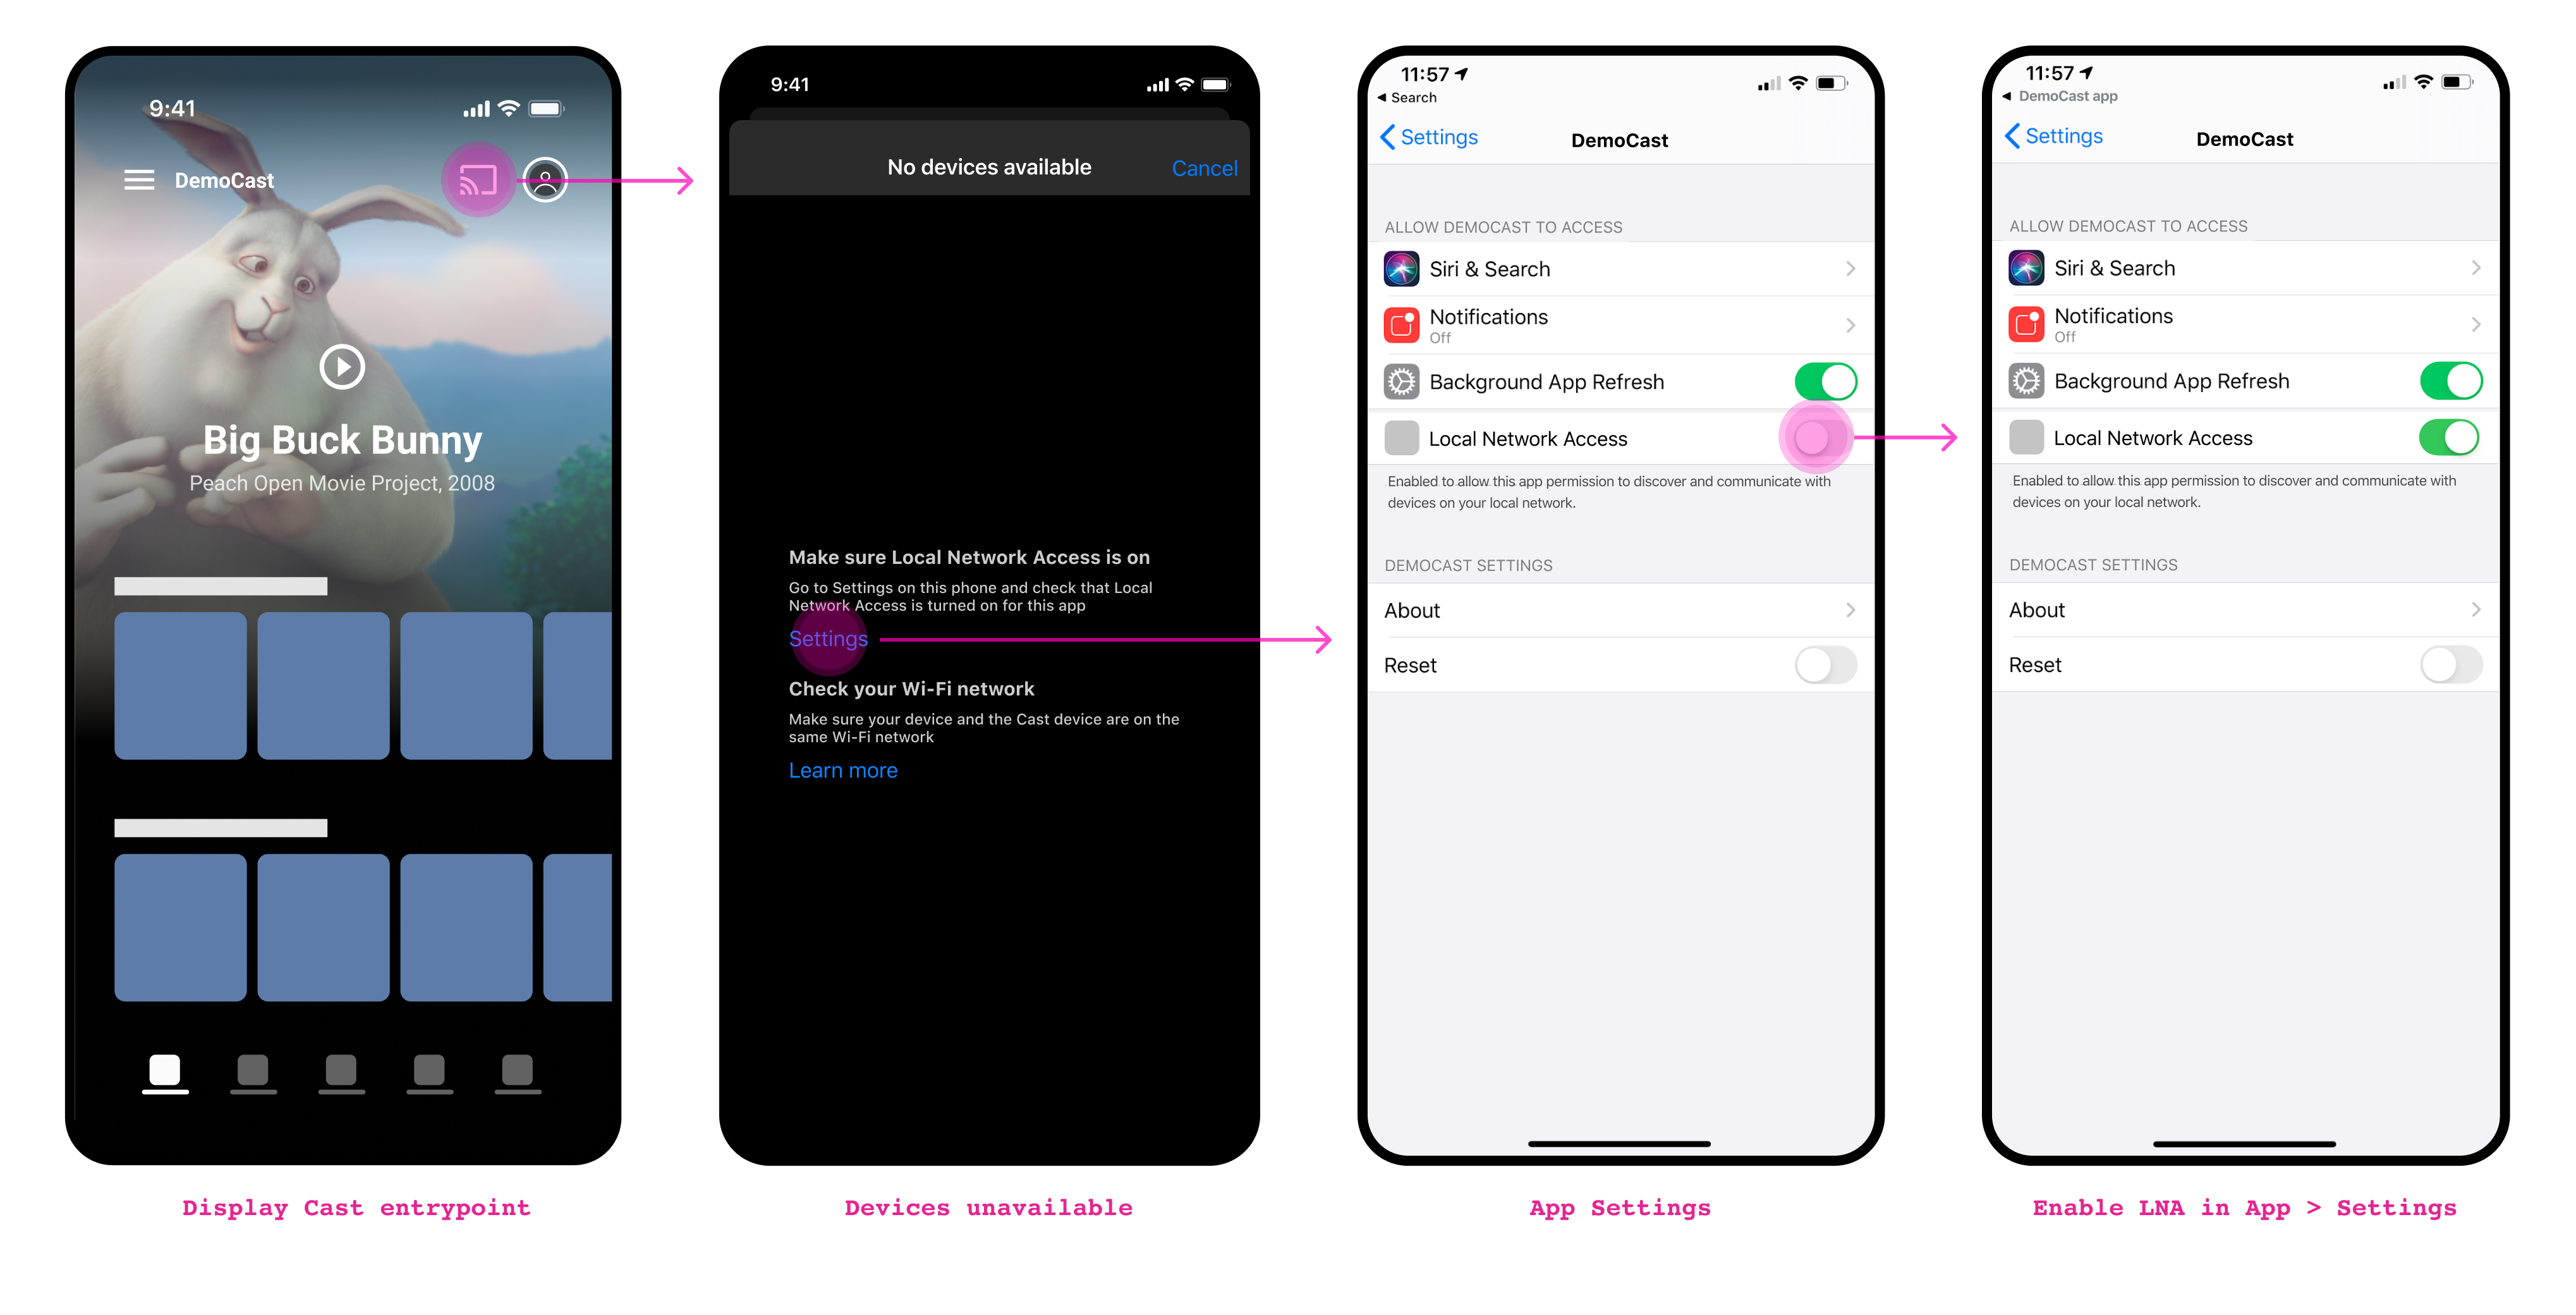Click the Background App Refresh gear icon
This screenshot has width=2576, height=1315.
1403,381
